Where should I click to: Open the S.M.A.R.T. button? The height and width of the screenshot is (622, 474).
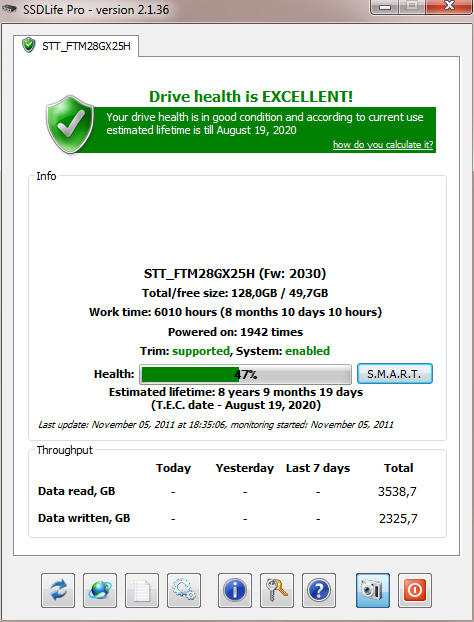click(395, 374)
